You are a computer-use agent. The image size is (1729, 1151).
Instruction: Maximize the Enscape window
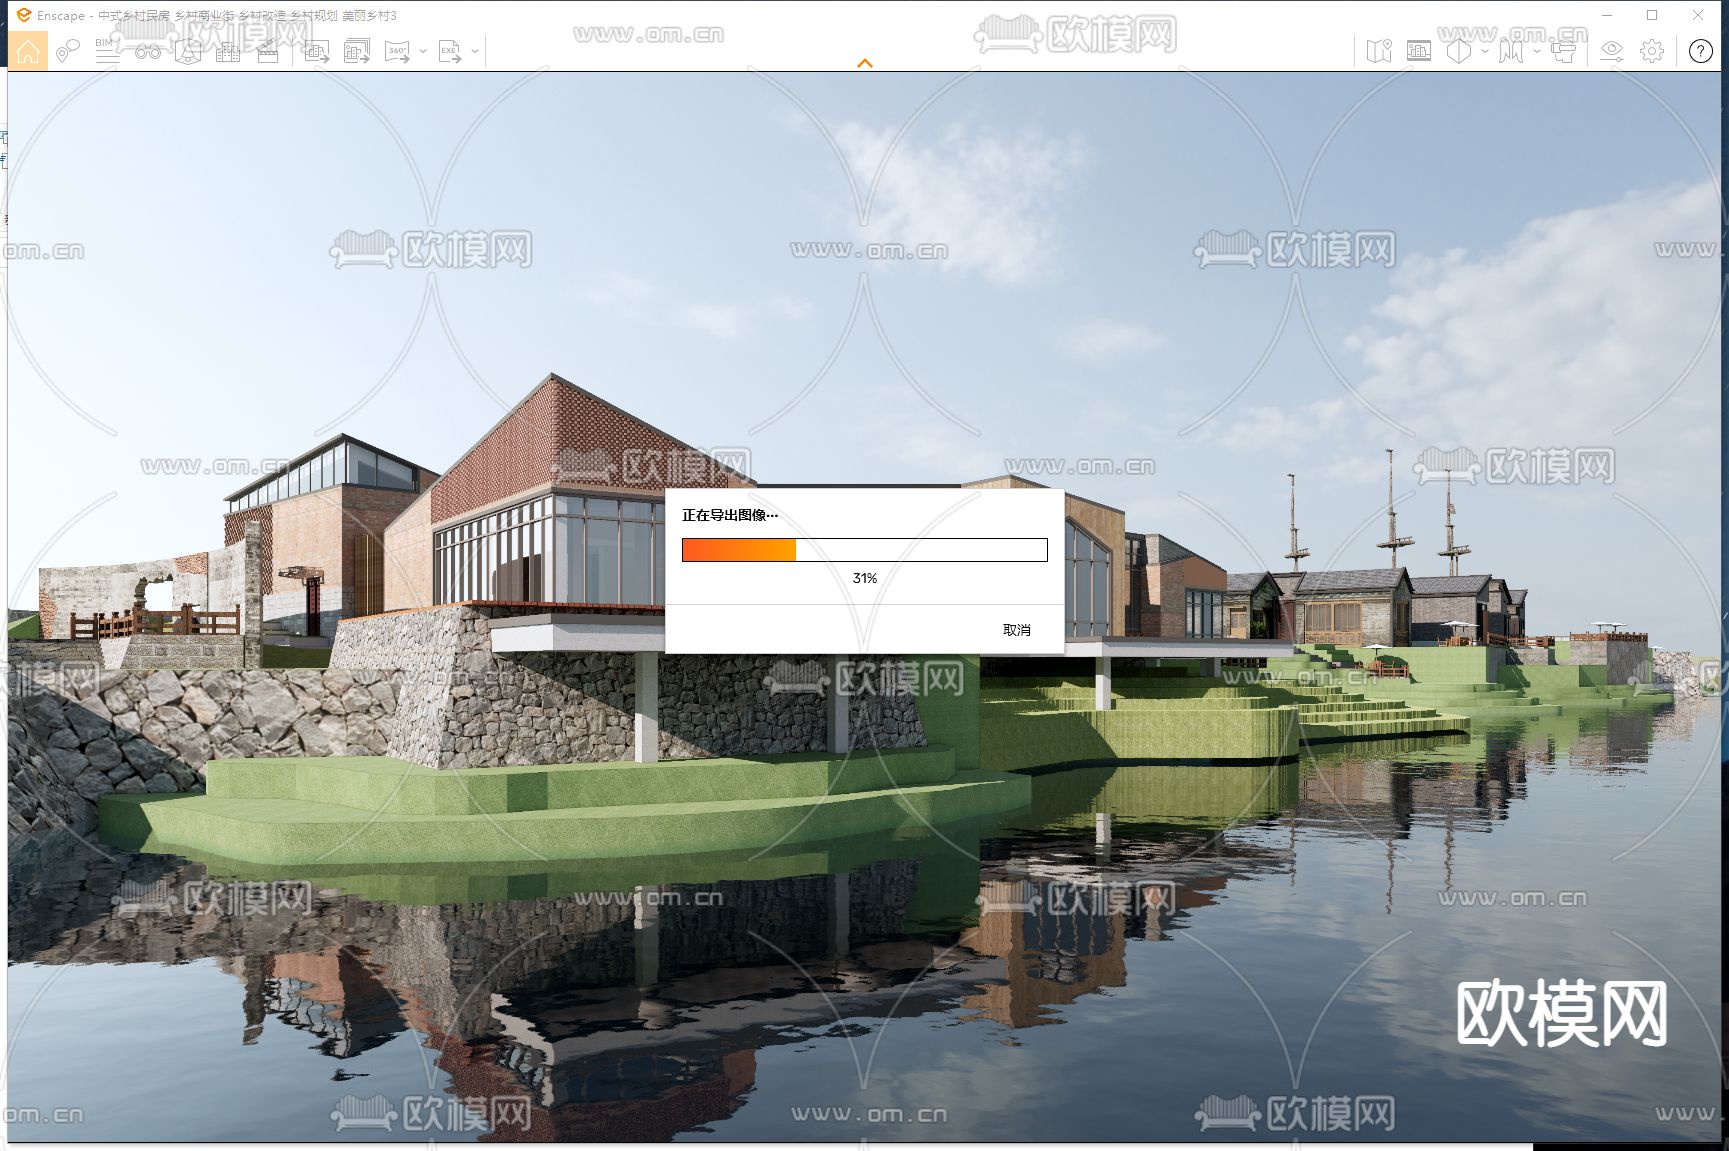(1652, 15)
